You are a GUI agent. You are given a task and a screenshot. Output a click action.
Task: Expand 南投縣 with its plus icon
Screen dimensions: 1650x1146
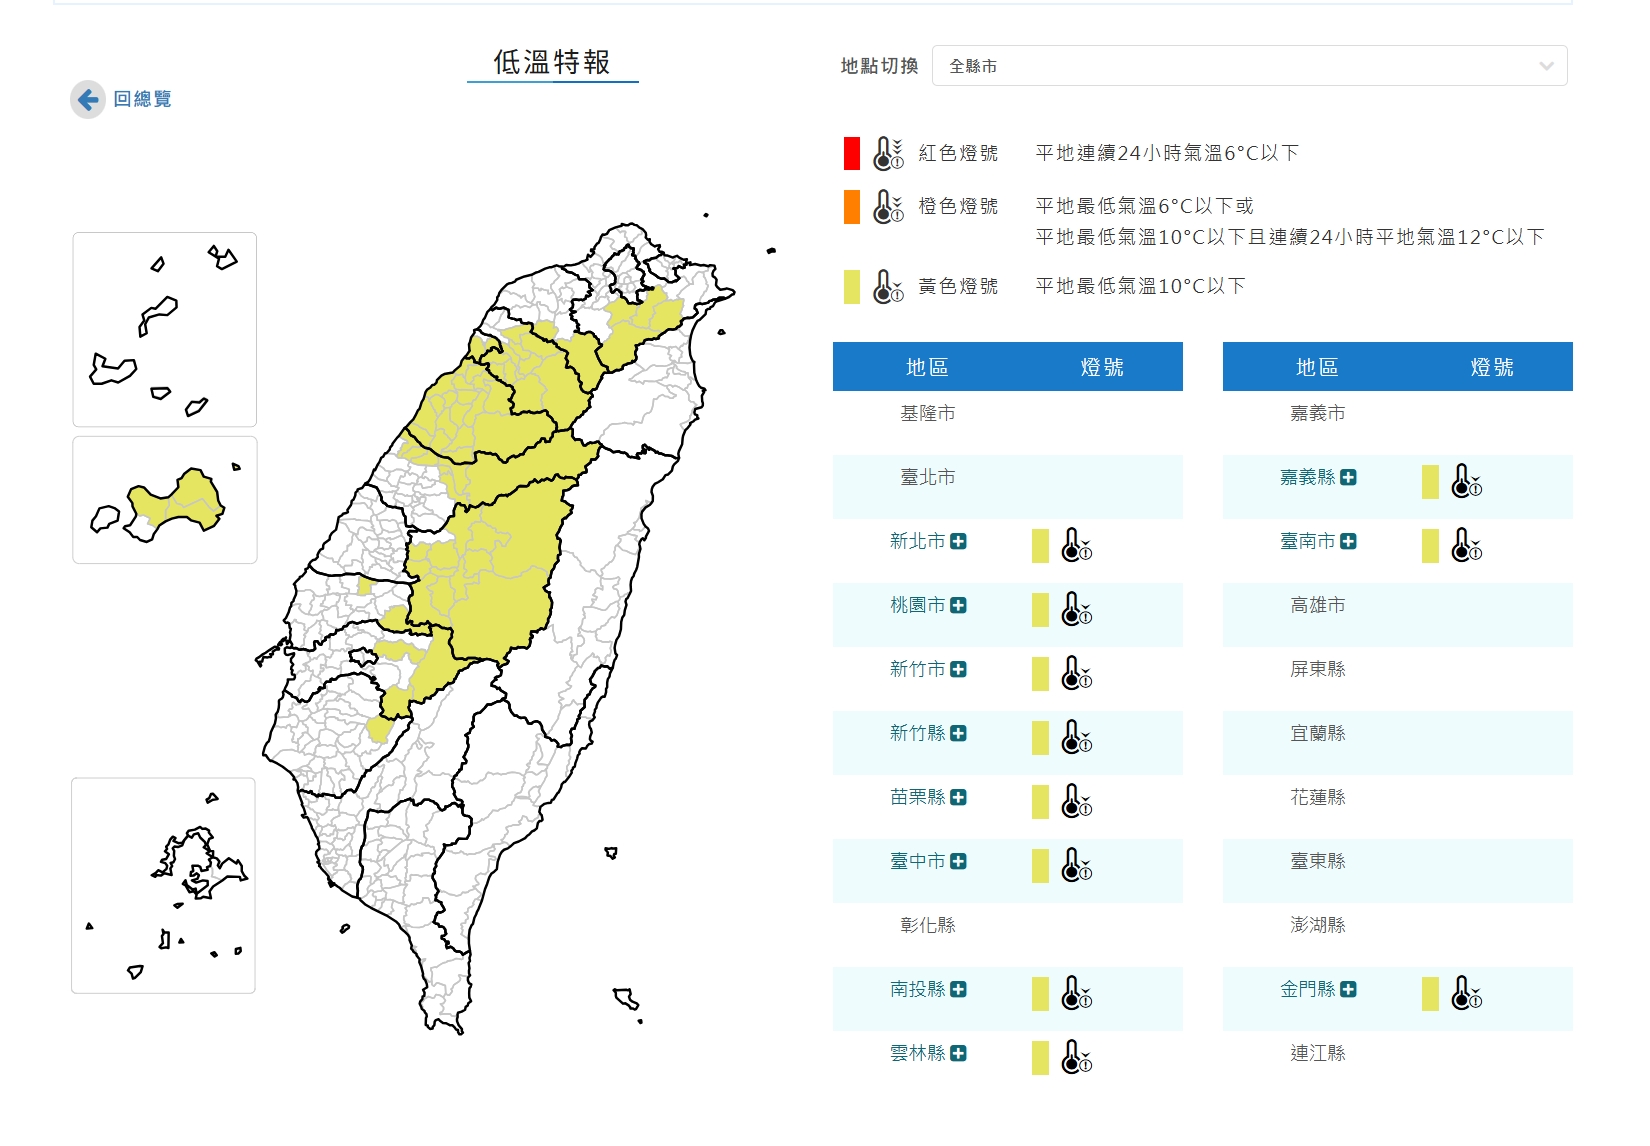point(958,989)
